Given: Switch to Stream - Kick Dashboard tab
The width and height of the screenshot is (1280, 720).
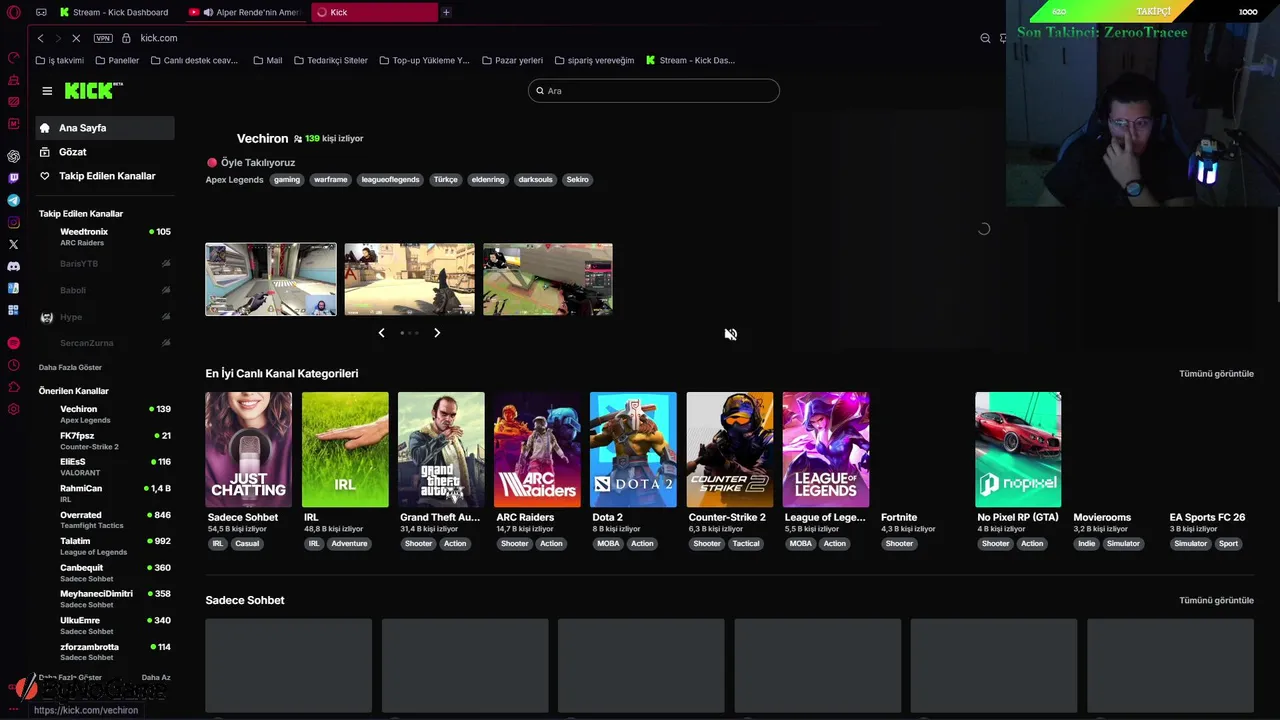Looking at the screenshot, I should (115, 12).
